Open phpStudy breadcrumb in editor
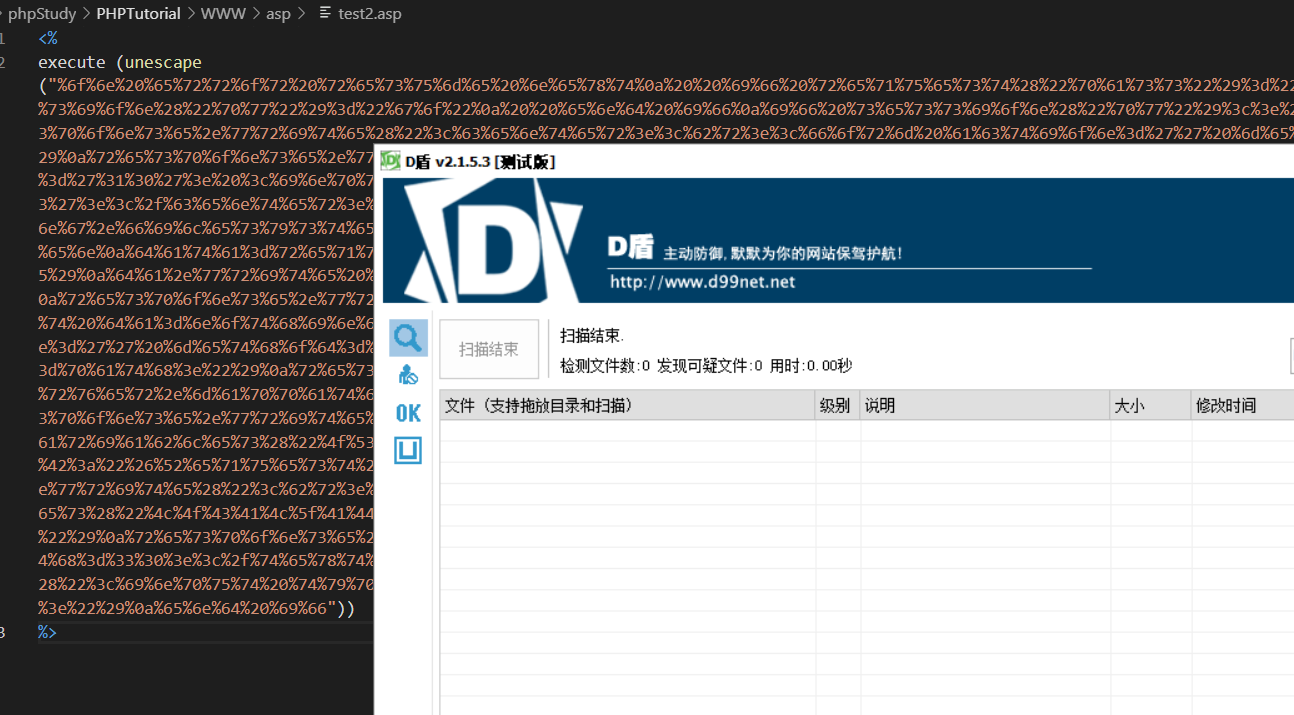This screenshot has width=1294, height=715. pyautogui.click(x=42, y=14)
